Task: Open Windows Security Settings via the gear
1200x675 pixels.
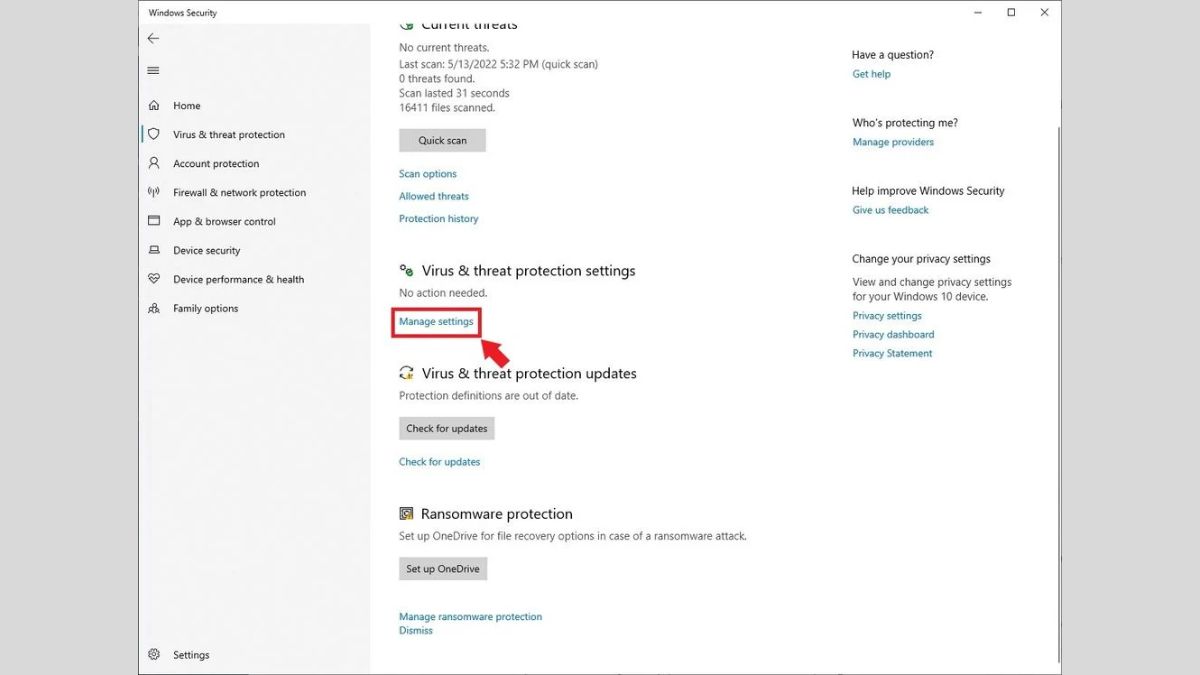Action: pos(153,654)
